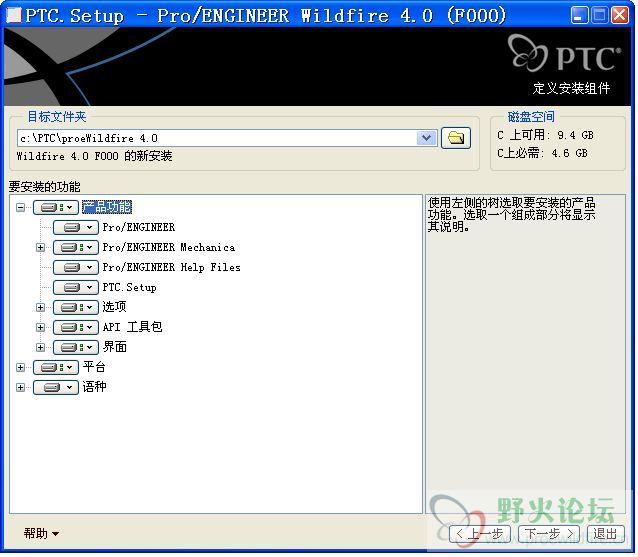Select the 选项 tree item
Viewport: 638px width, 557px height.
114,307
